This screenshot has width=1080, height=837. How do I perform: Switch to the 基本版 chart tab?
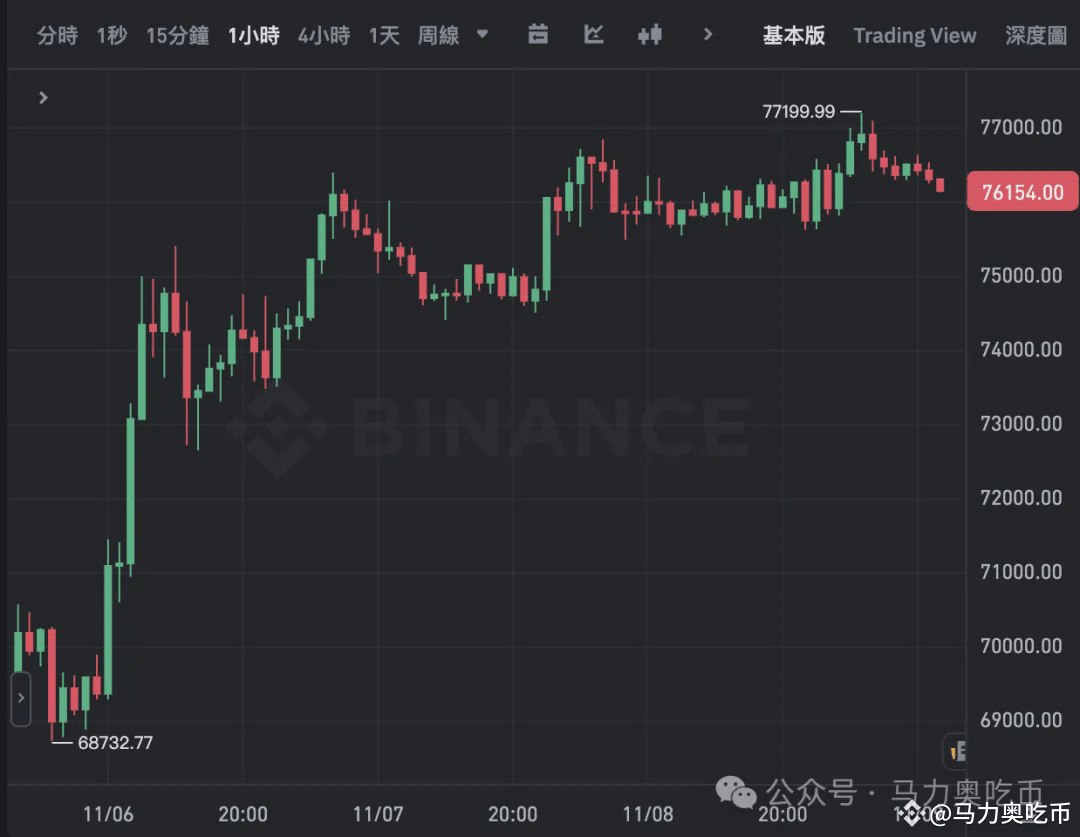tap(794, 35)
